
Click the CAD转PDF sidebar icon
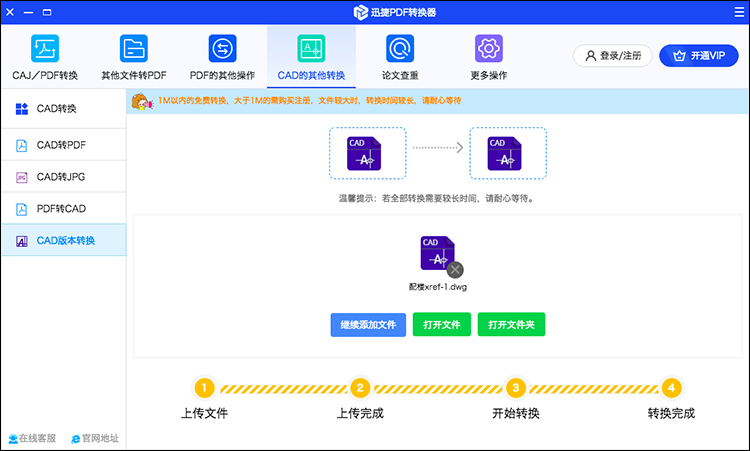[x=22, y=145]
